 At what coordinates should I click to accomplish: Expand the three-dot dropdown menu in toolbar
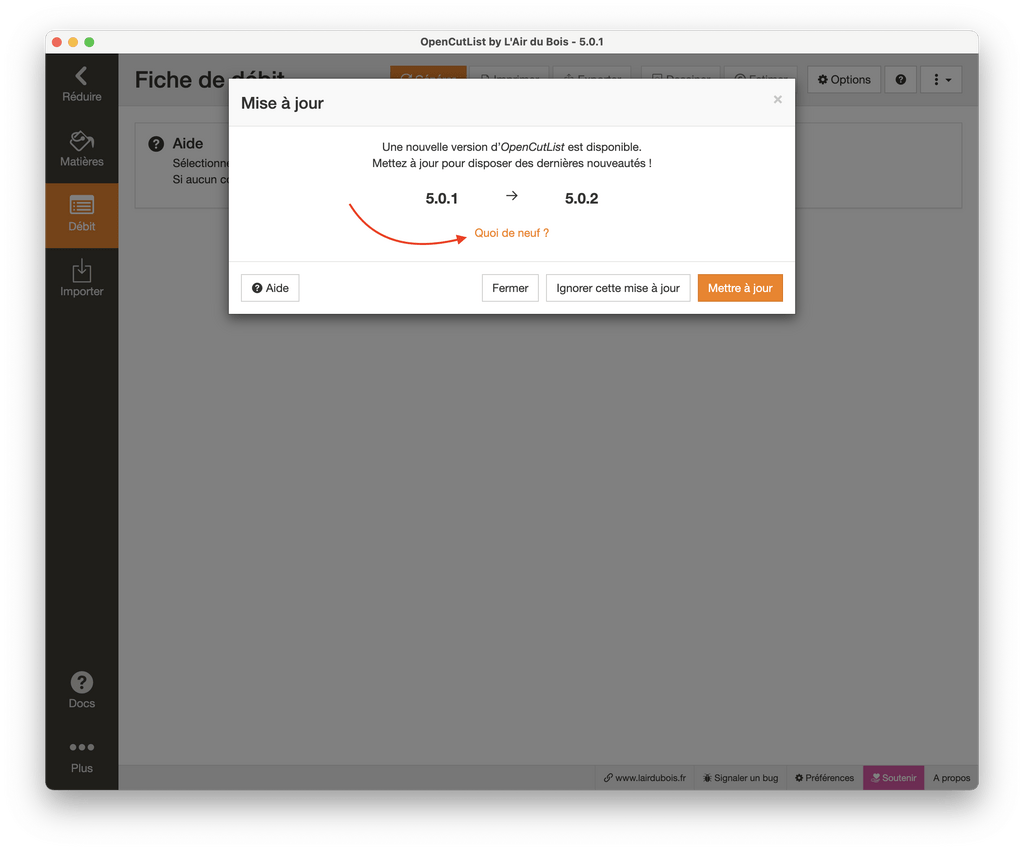click(x=941, y=80)
